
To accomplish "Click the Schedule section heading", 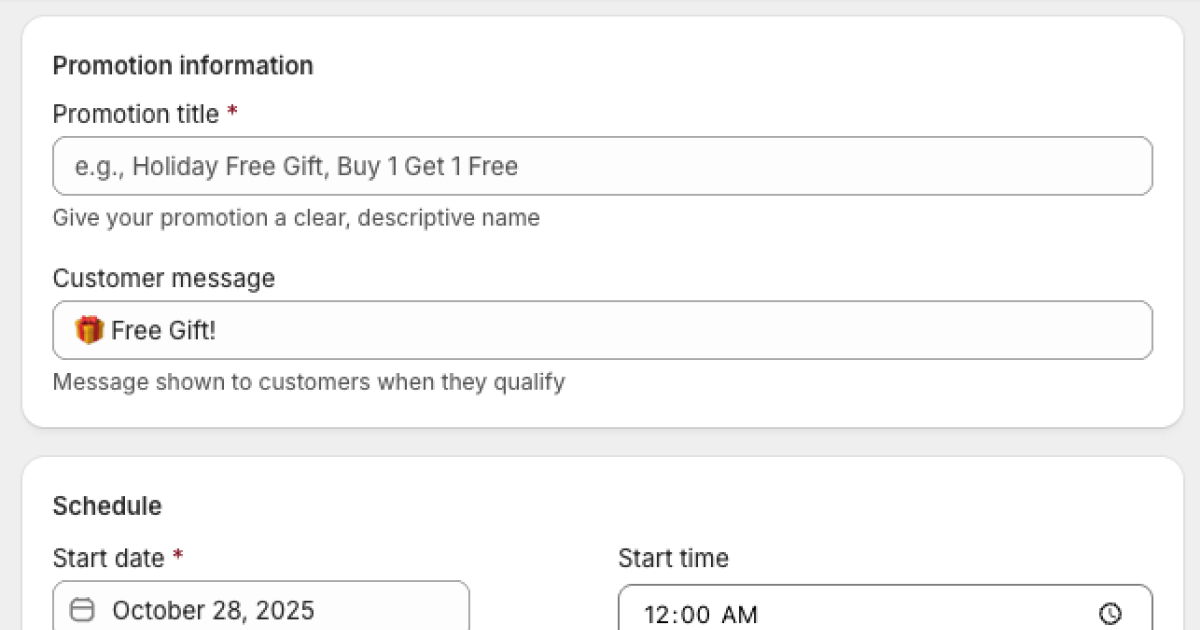I will click(107, 506).
